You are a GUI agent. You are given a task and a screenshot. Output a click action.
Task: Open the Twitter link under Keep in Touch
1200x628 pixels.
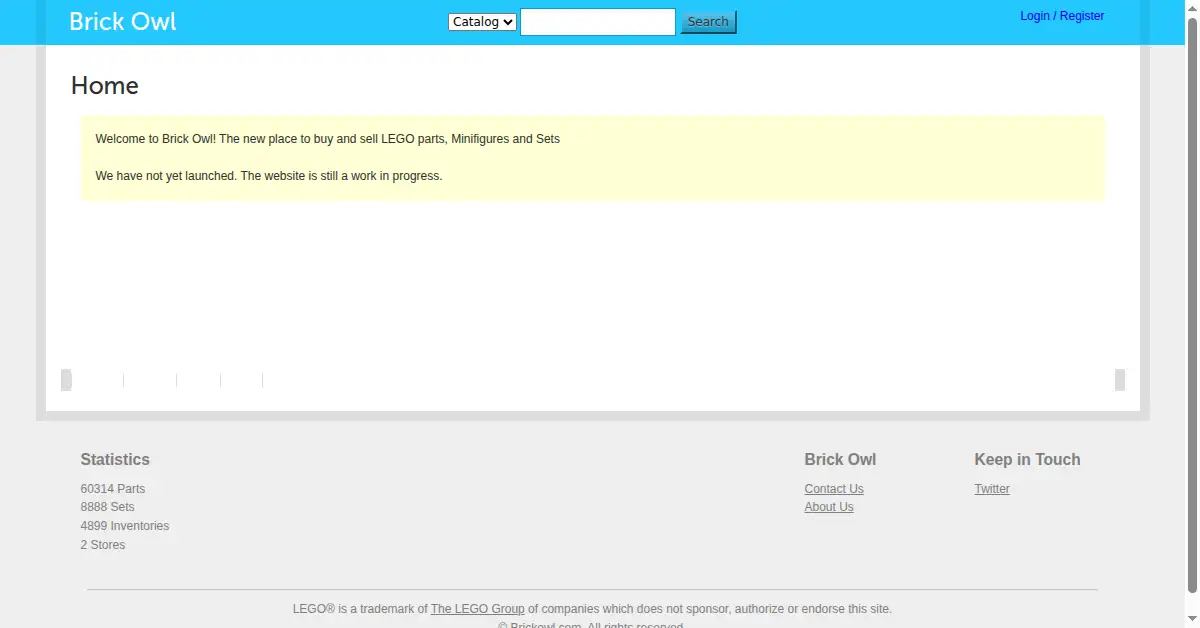click(992, 489)
